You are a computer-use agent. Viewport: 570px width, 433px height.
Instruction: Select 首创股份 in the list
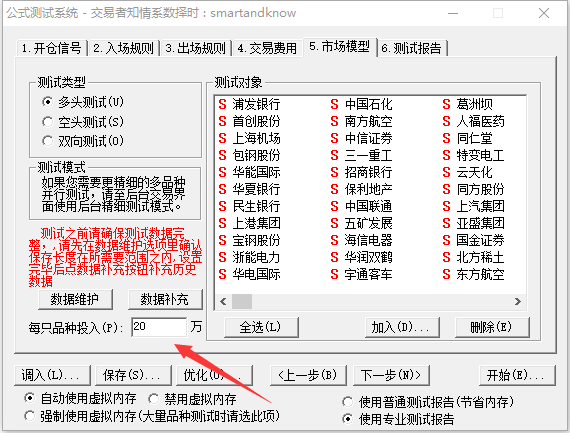[x=249, y=121]
